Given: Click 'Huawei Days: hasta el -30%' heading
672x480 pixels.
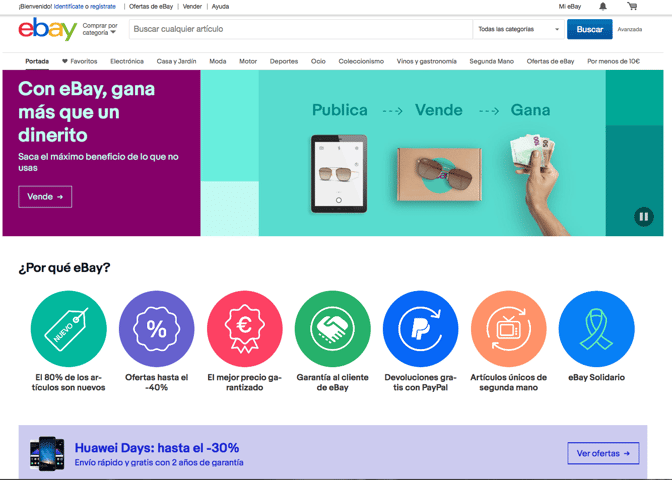Looking at the screenshot, I should pyautogui.click(x=157, y=448).
